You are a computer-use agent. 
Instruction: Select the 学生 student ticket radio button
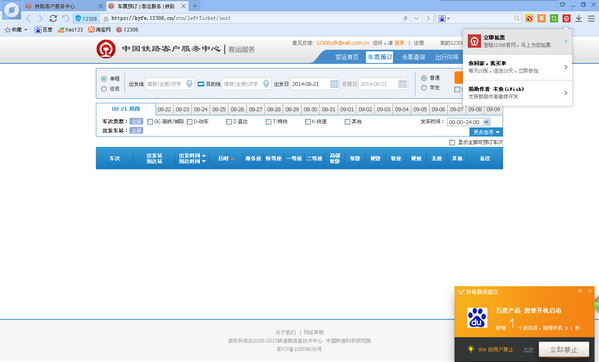424,88
